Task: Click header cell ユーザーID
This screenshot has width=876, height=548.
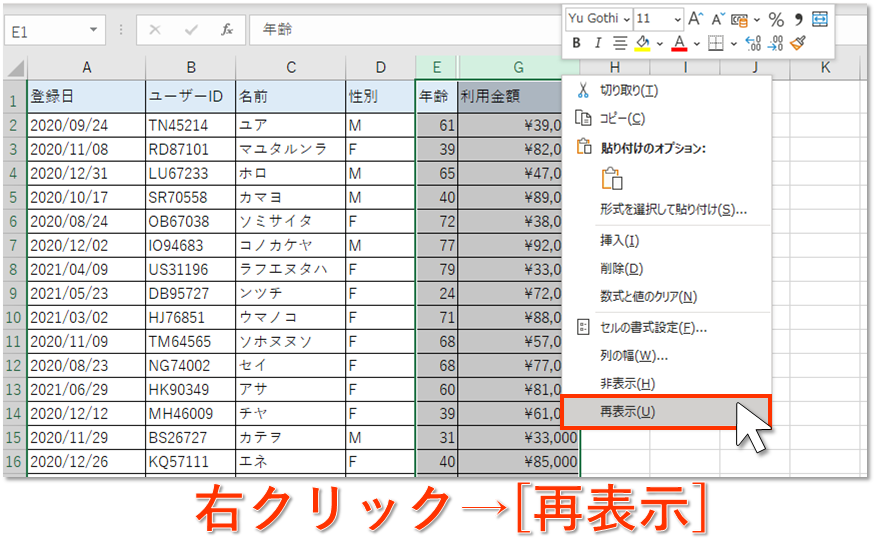Action: point(191,97)
